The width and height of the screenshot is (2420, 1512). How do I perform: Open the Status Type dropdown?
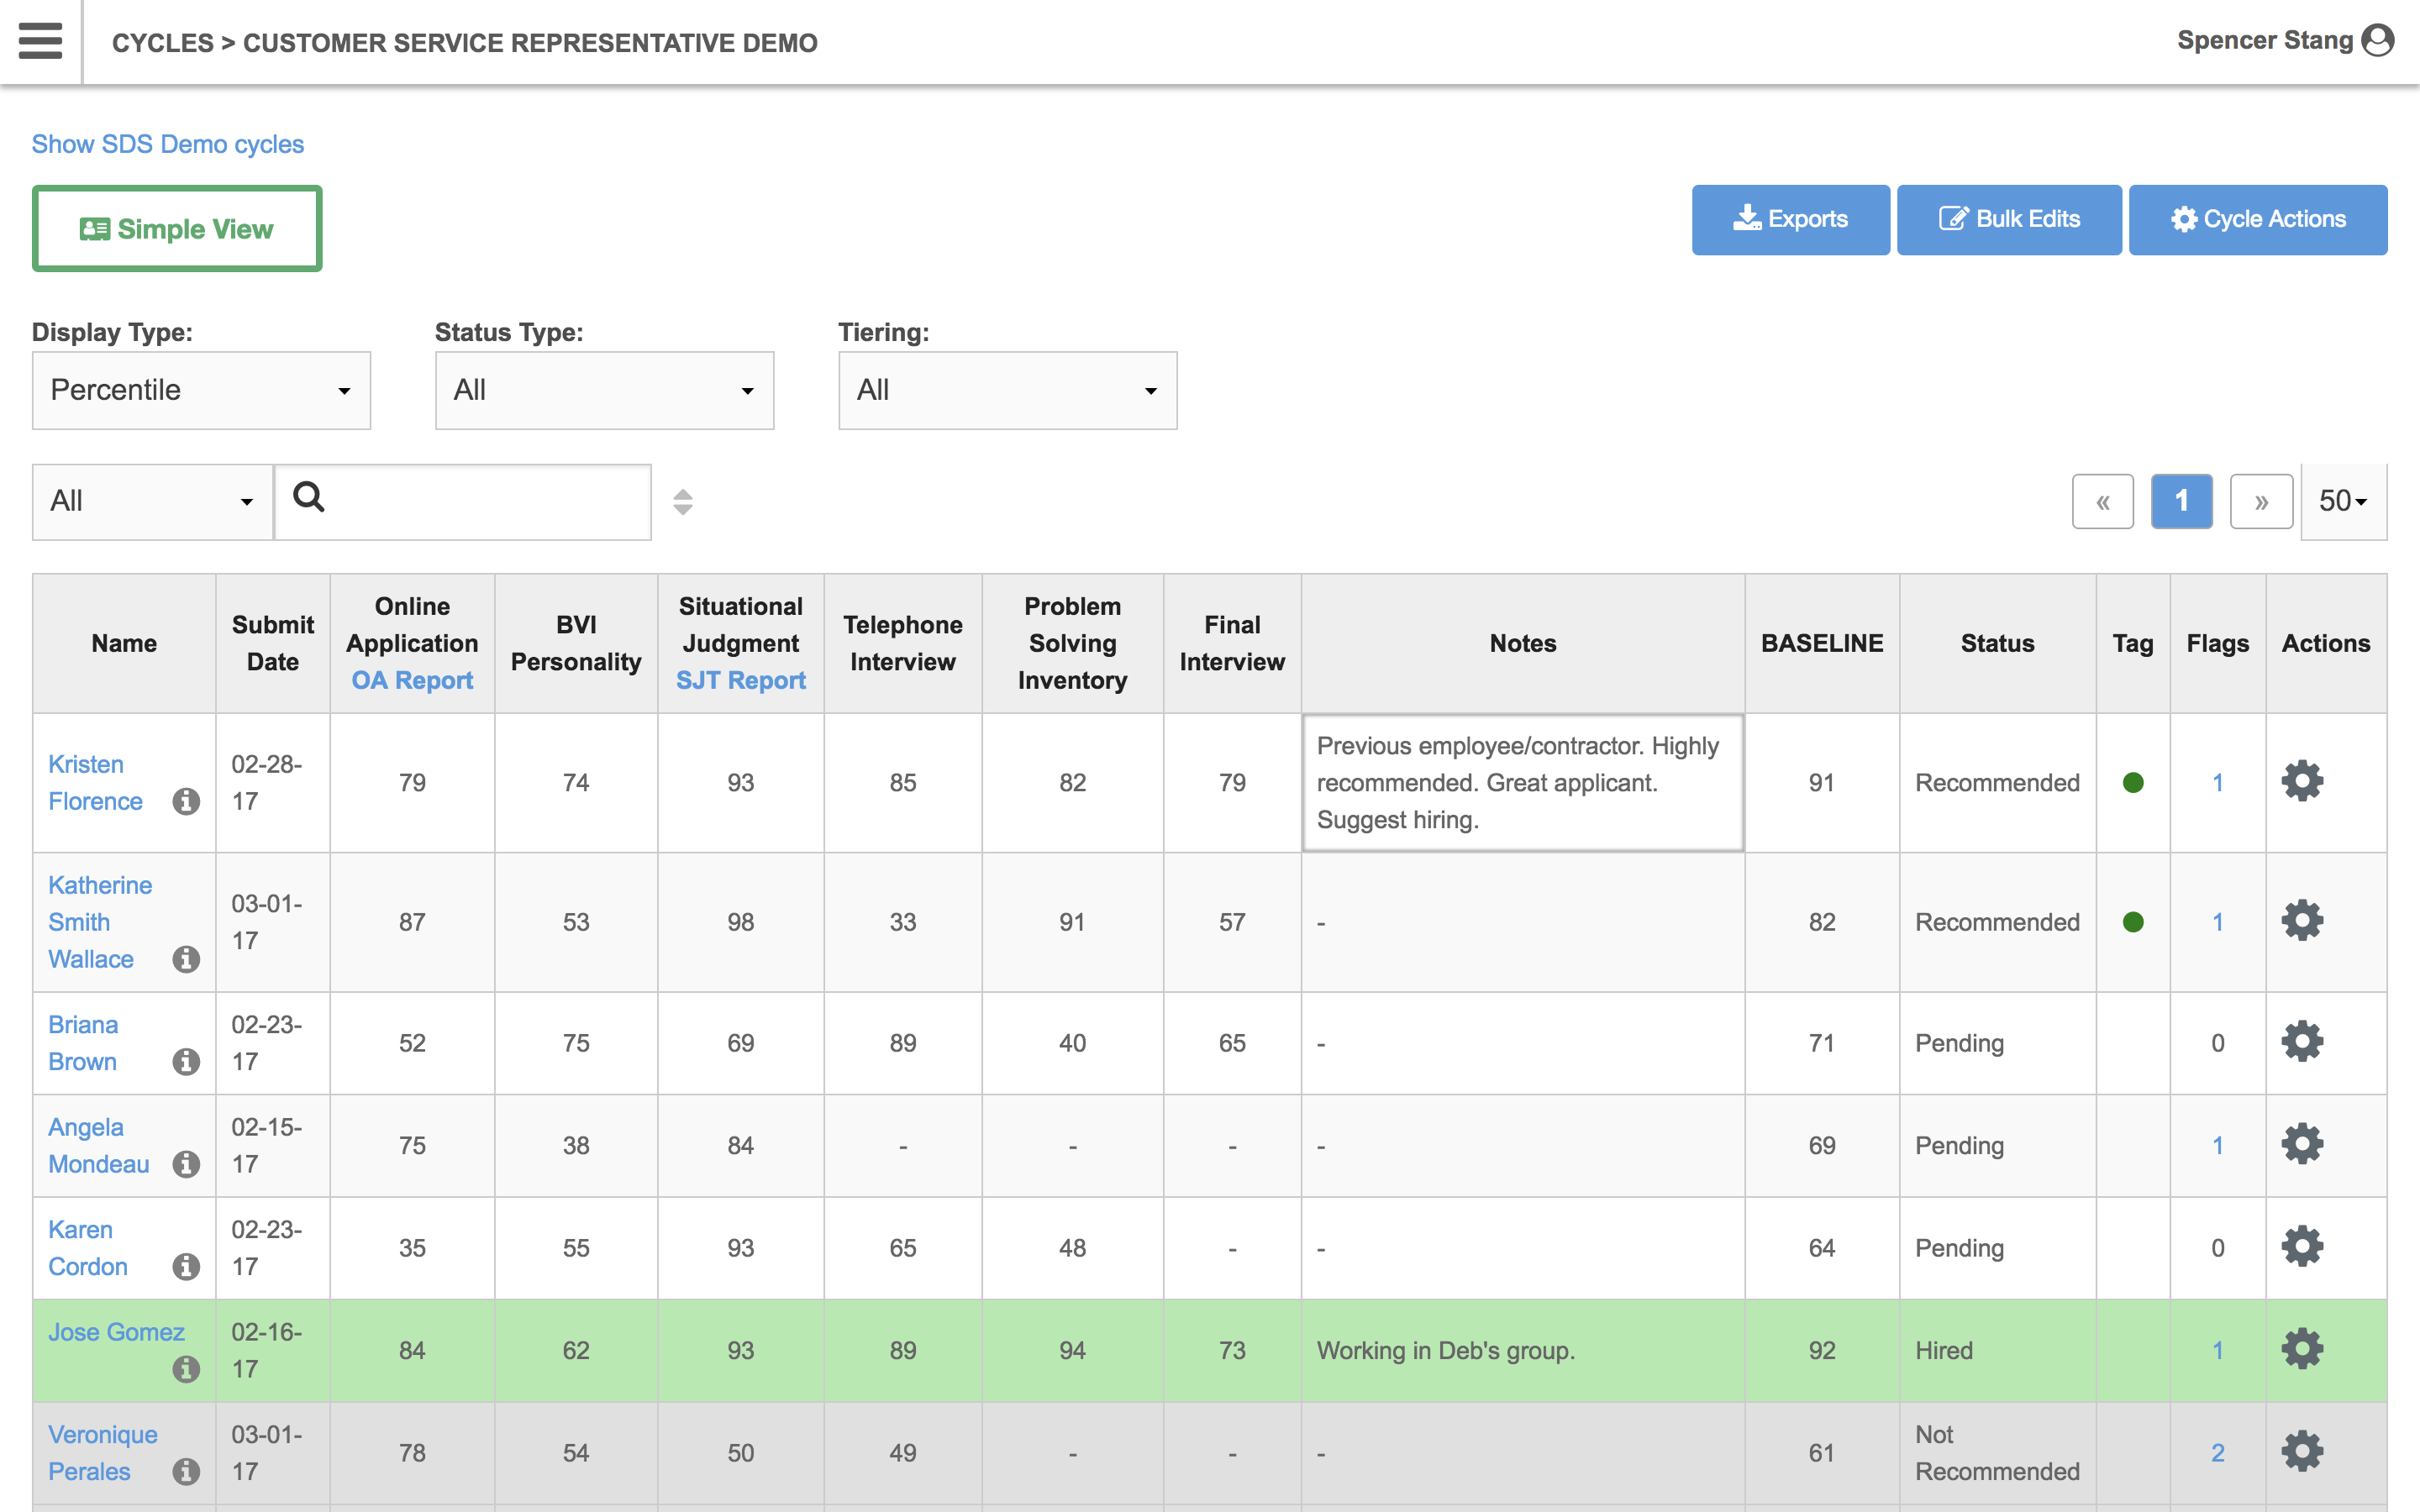coord(604,390)
